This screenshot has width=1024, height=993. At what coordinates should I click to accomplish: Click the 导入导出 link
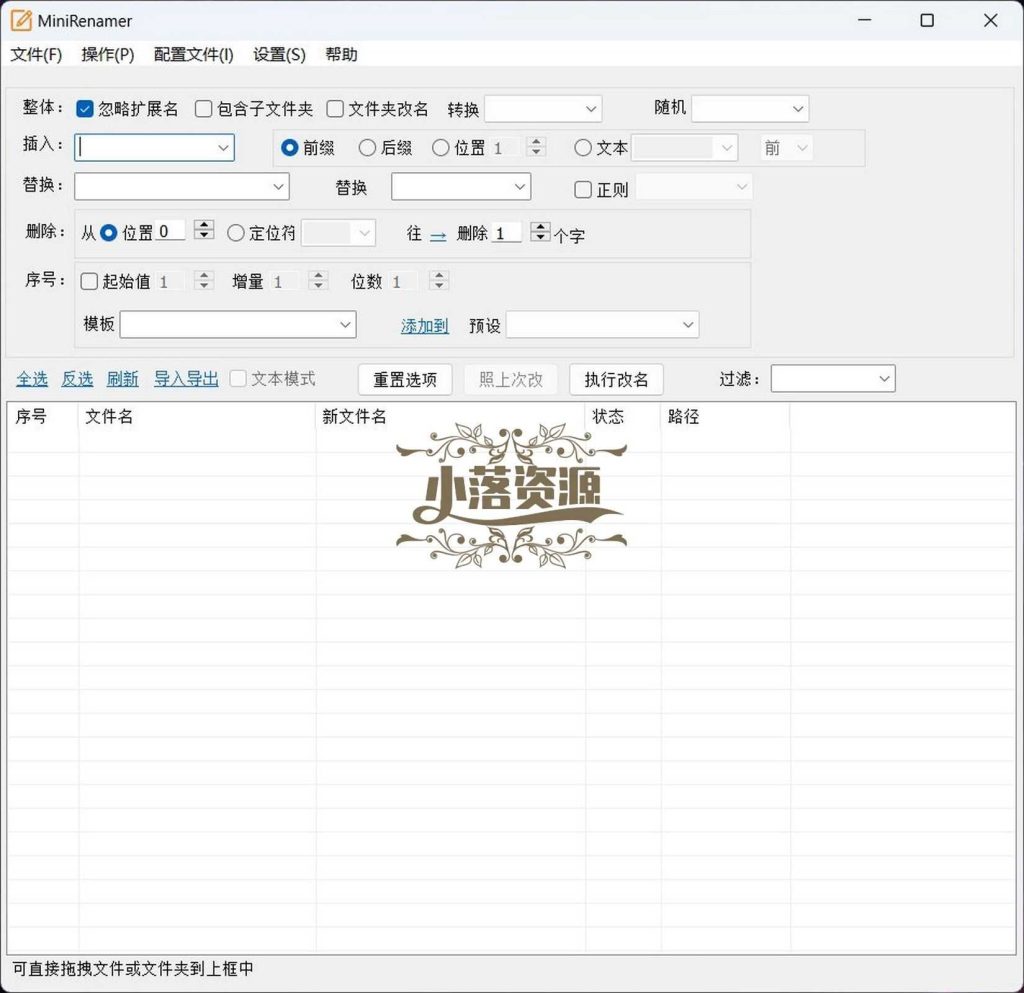(186, 379)
